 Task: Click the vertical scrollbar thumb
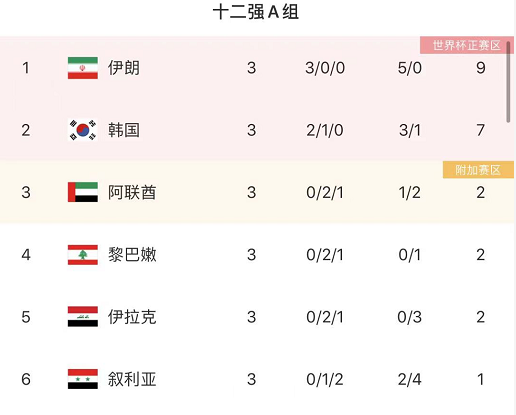tap(508, 82)
